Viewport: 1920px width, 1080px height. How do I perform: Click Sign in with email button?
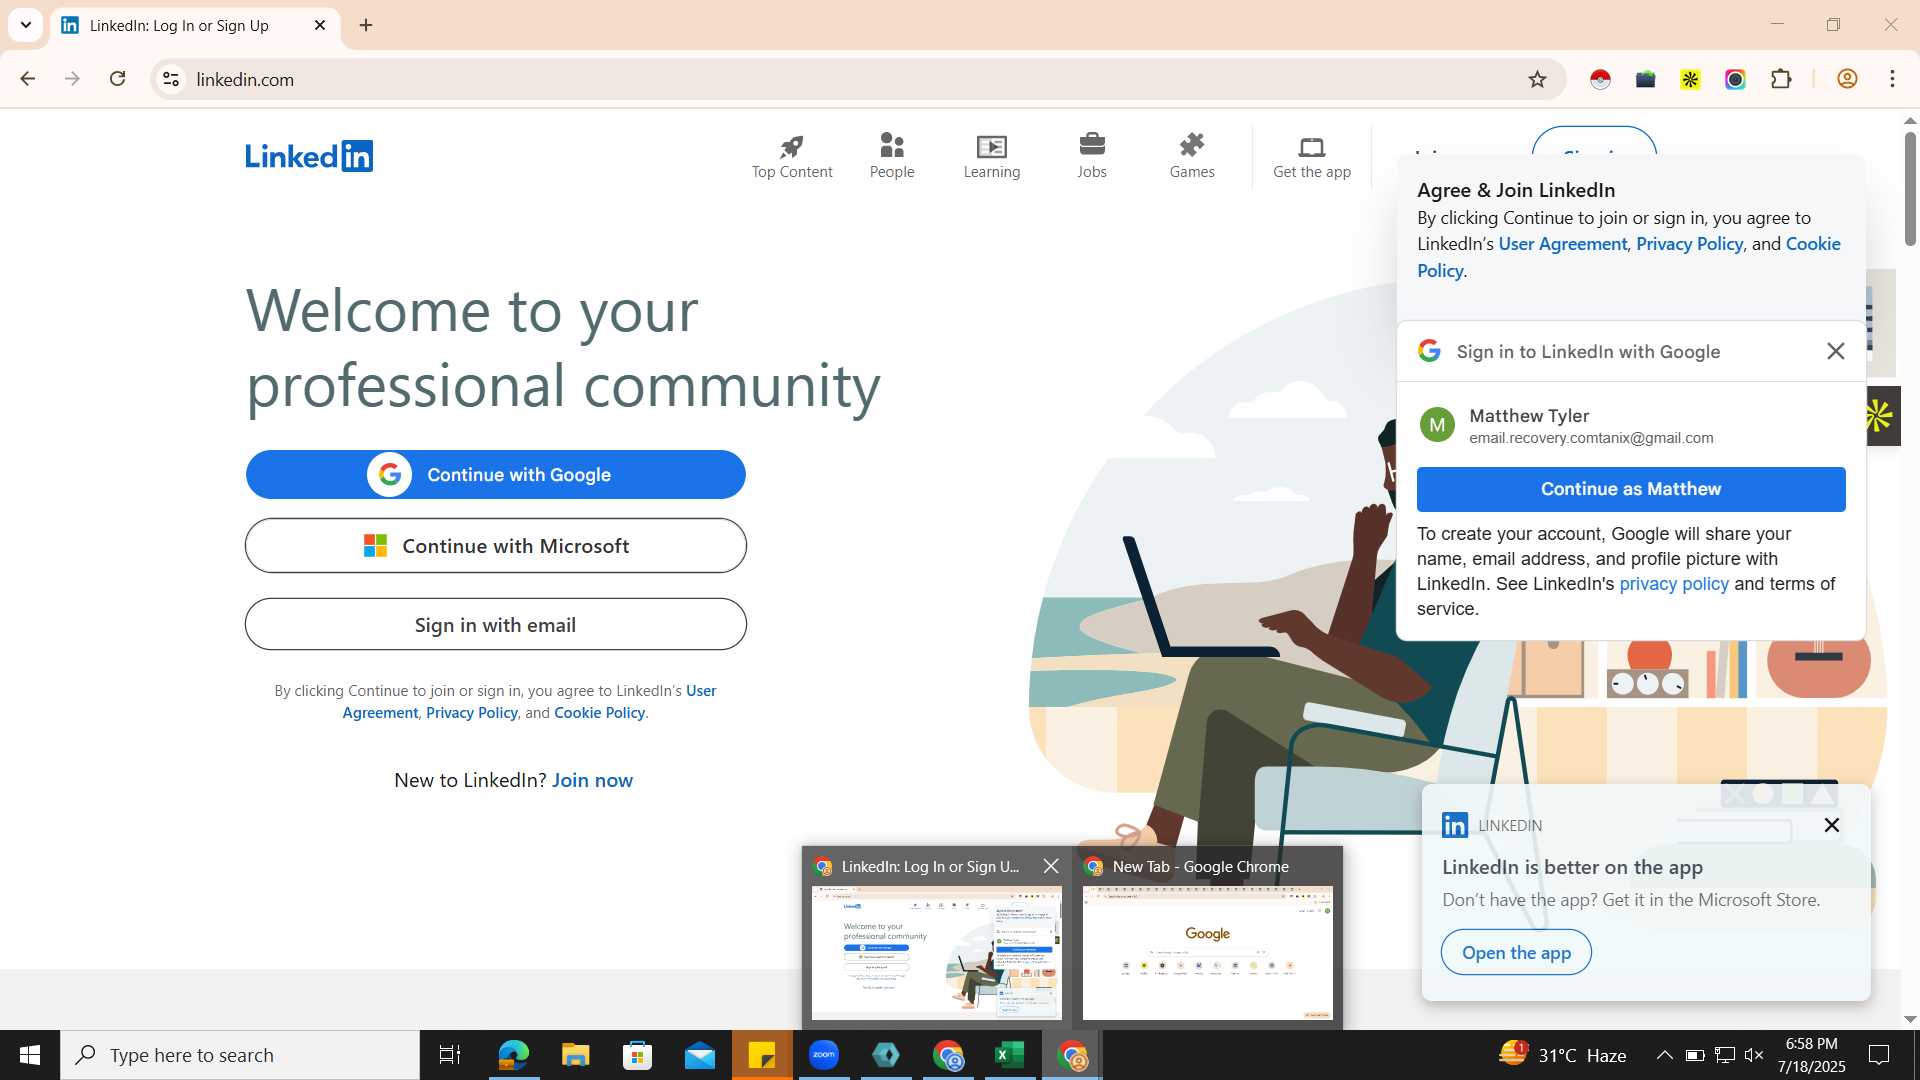point(496,625)
